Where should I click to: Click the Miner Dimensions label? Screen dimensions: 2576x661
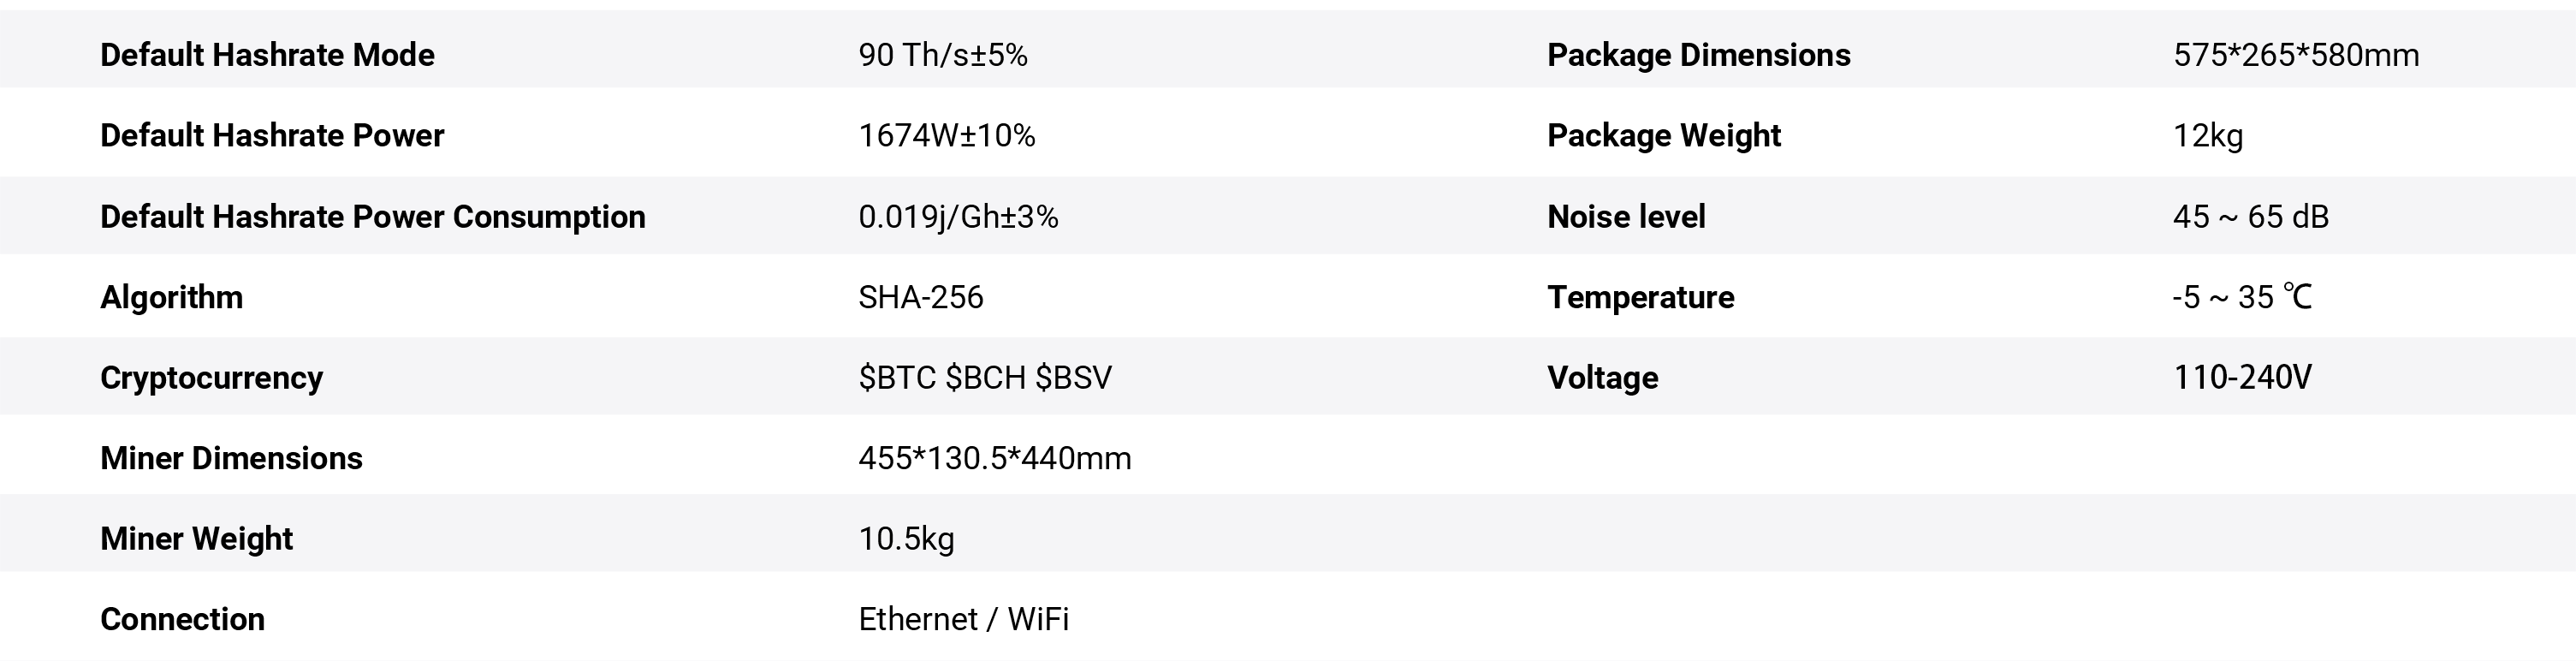point(231,458)
